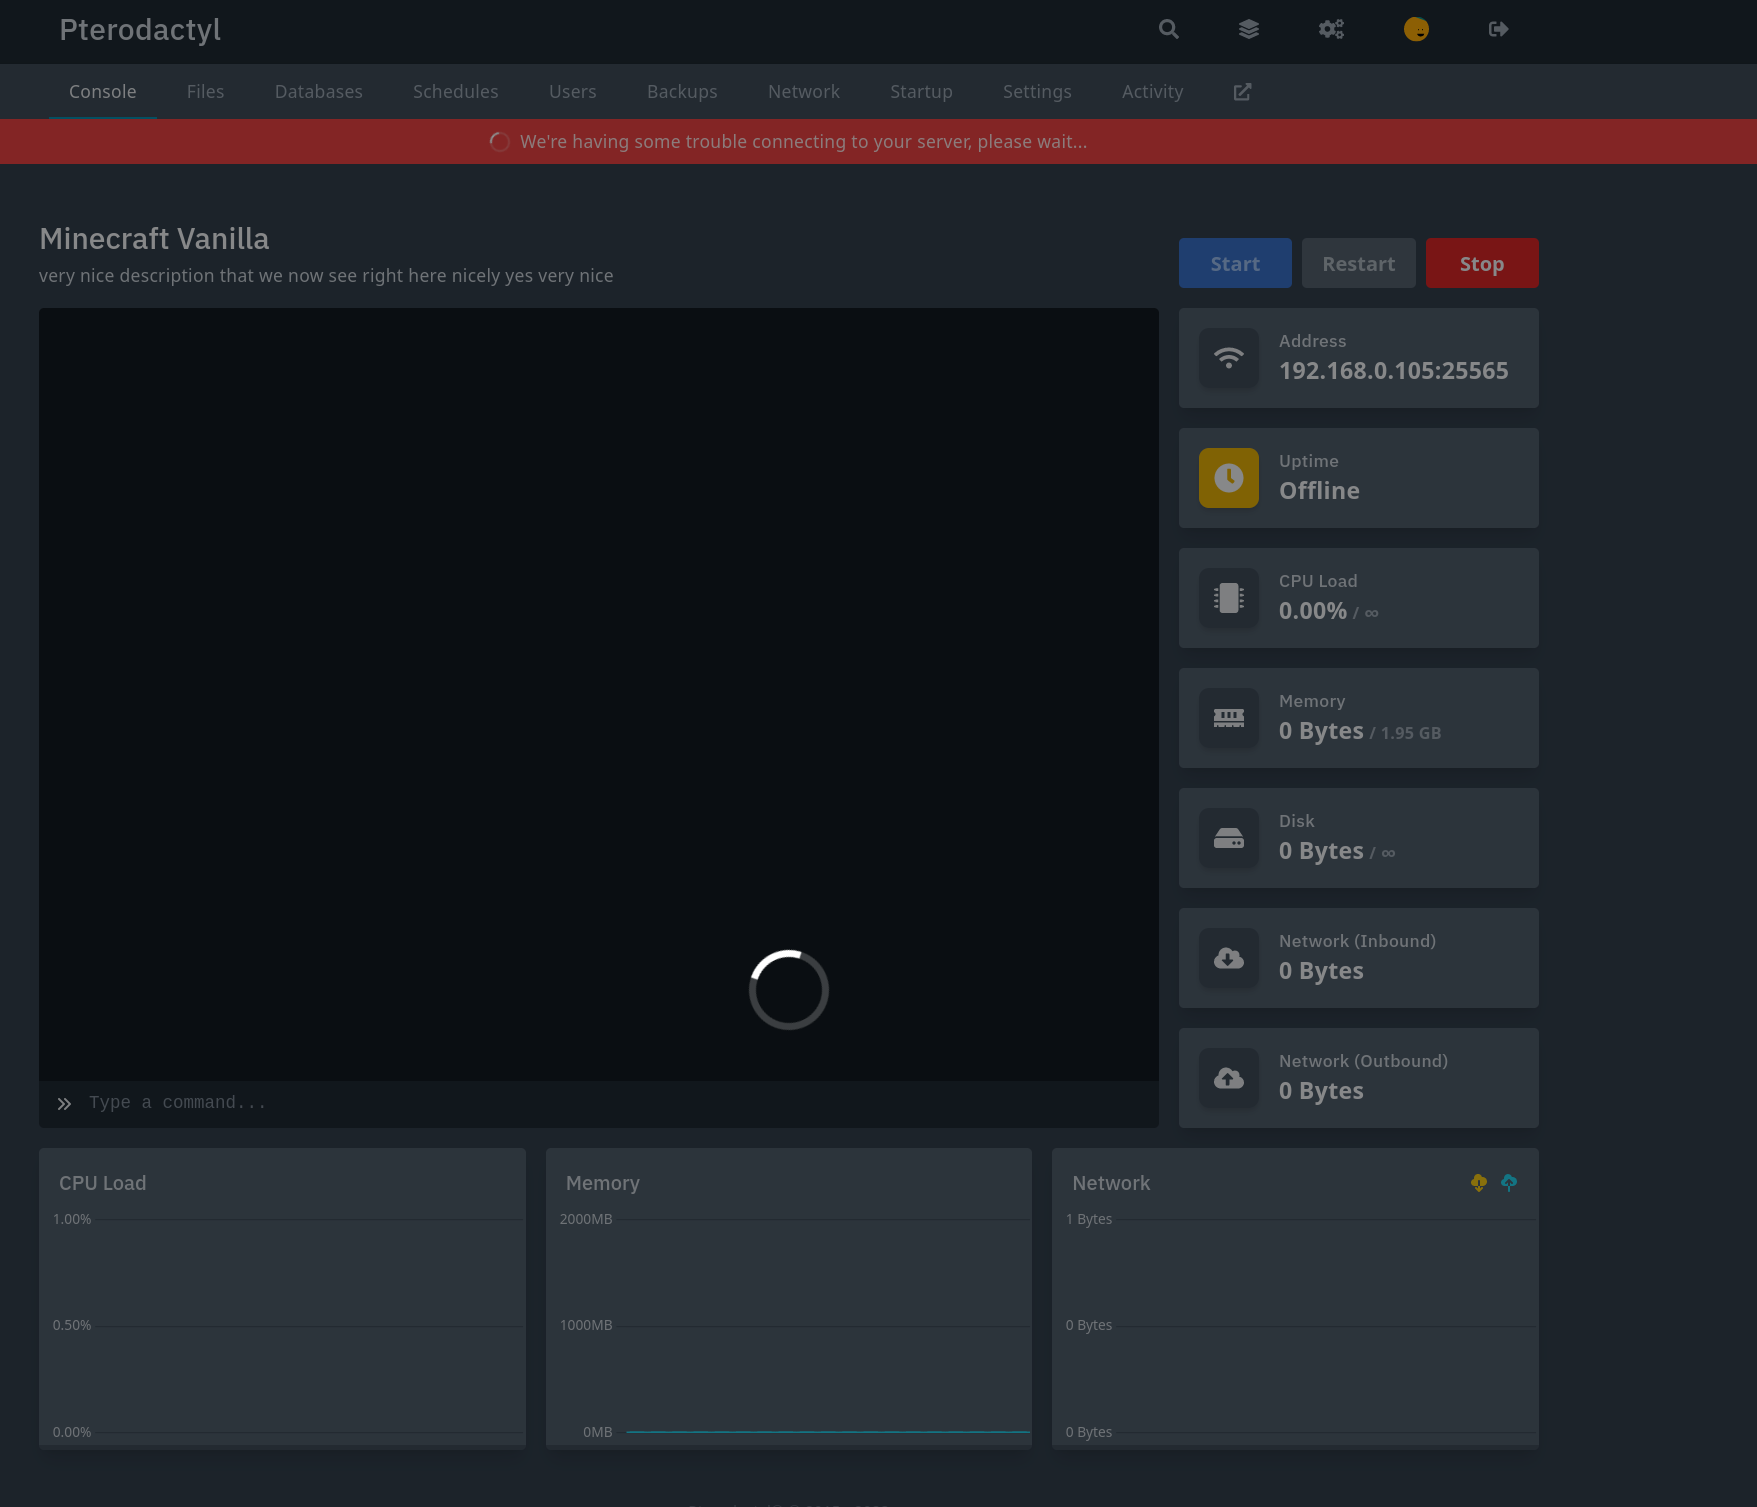The height and width of the screenshot is (1507, 1757).
Task: Click the blue Start button
Action: coord(1235,264)
